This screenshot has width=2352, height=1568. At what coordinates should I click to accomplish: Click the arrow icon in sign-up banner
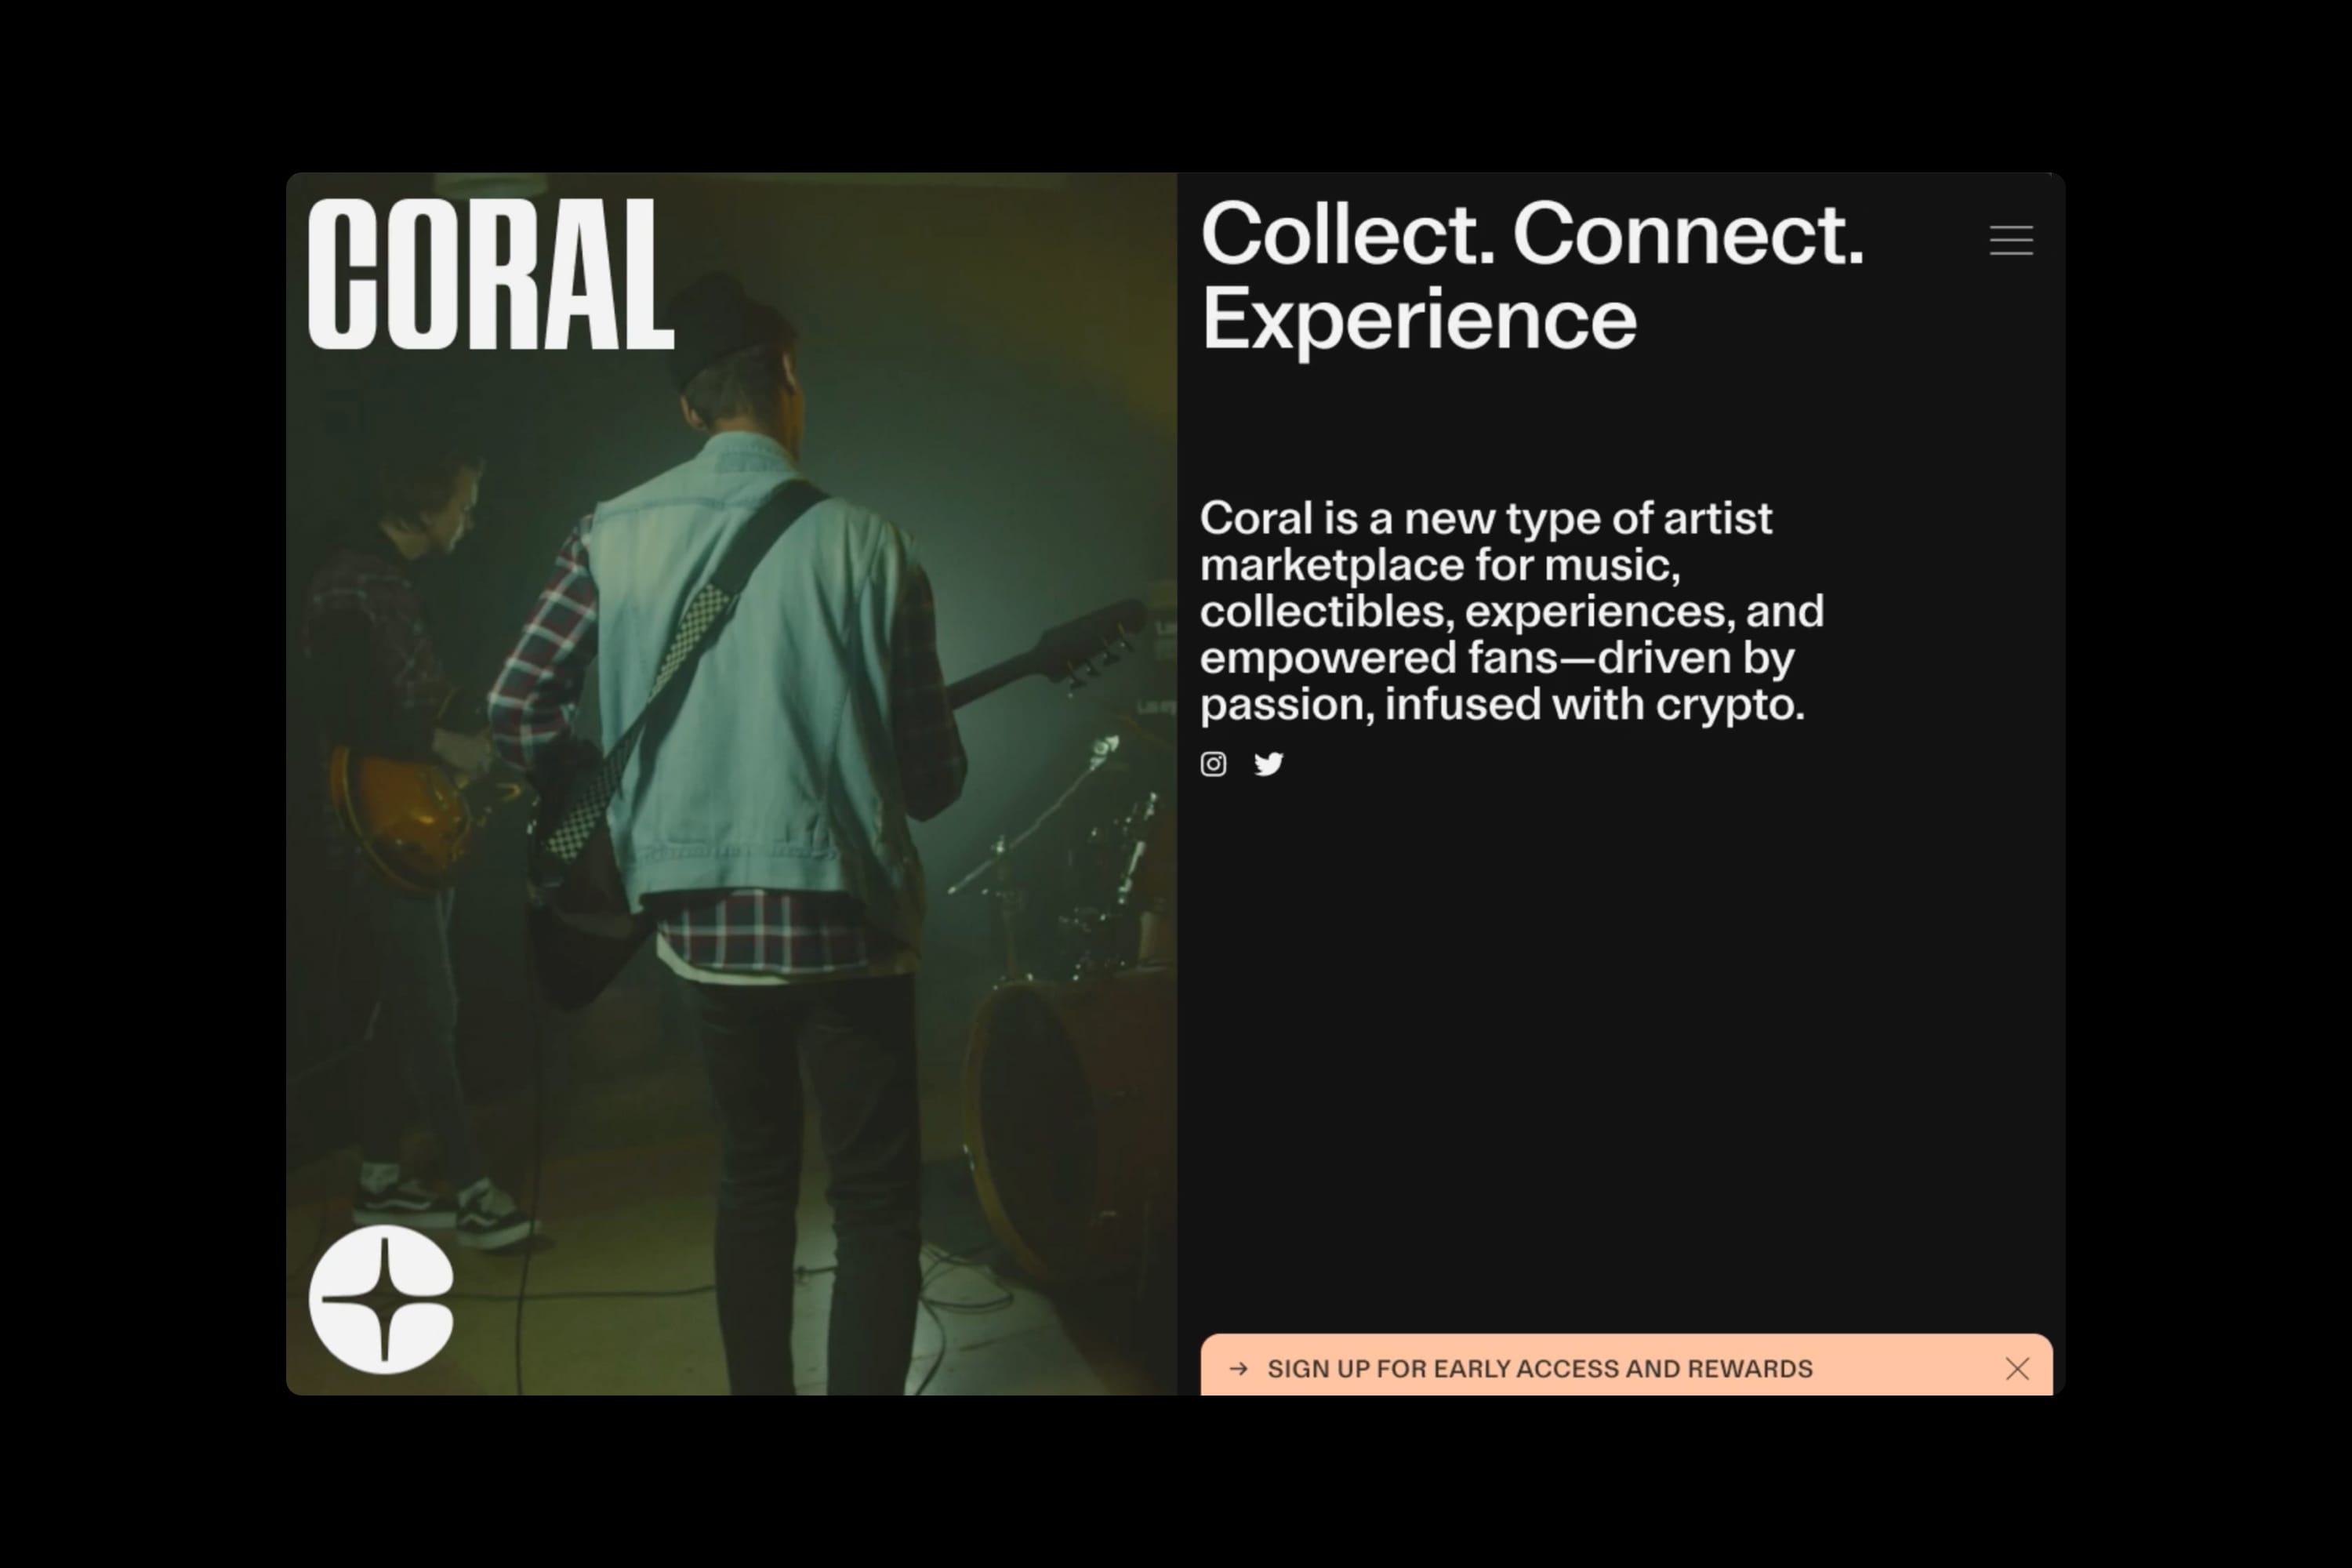coord(1238,1368)
